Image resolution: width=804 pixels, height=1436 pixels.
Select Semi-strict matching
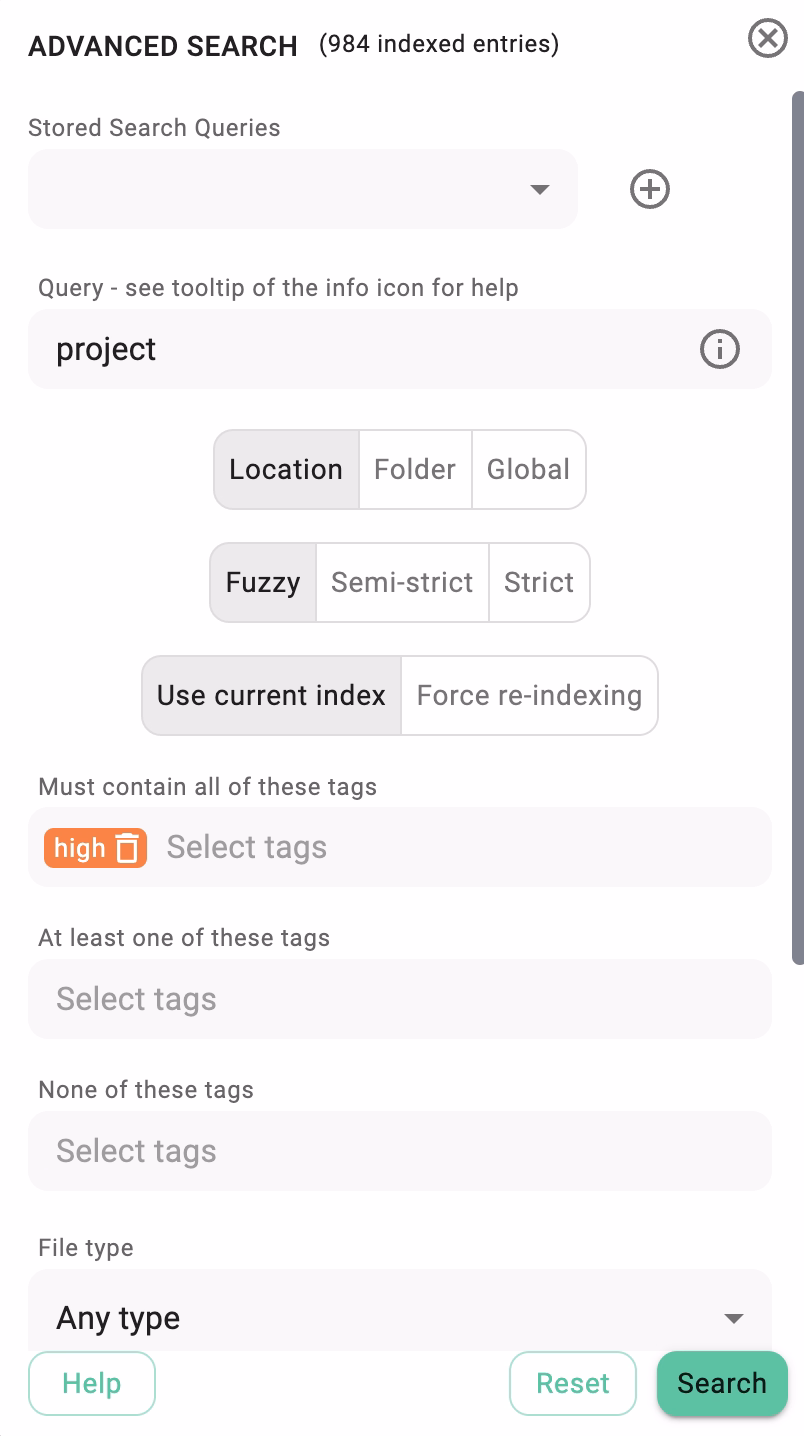pyautogui.click(x=401, y=582)
